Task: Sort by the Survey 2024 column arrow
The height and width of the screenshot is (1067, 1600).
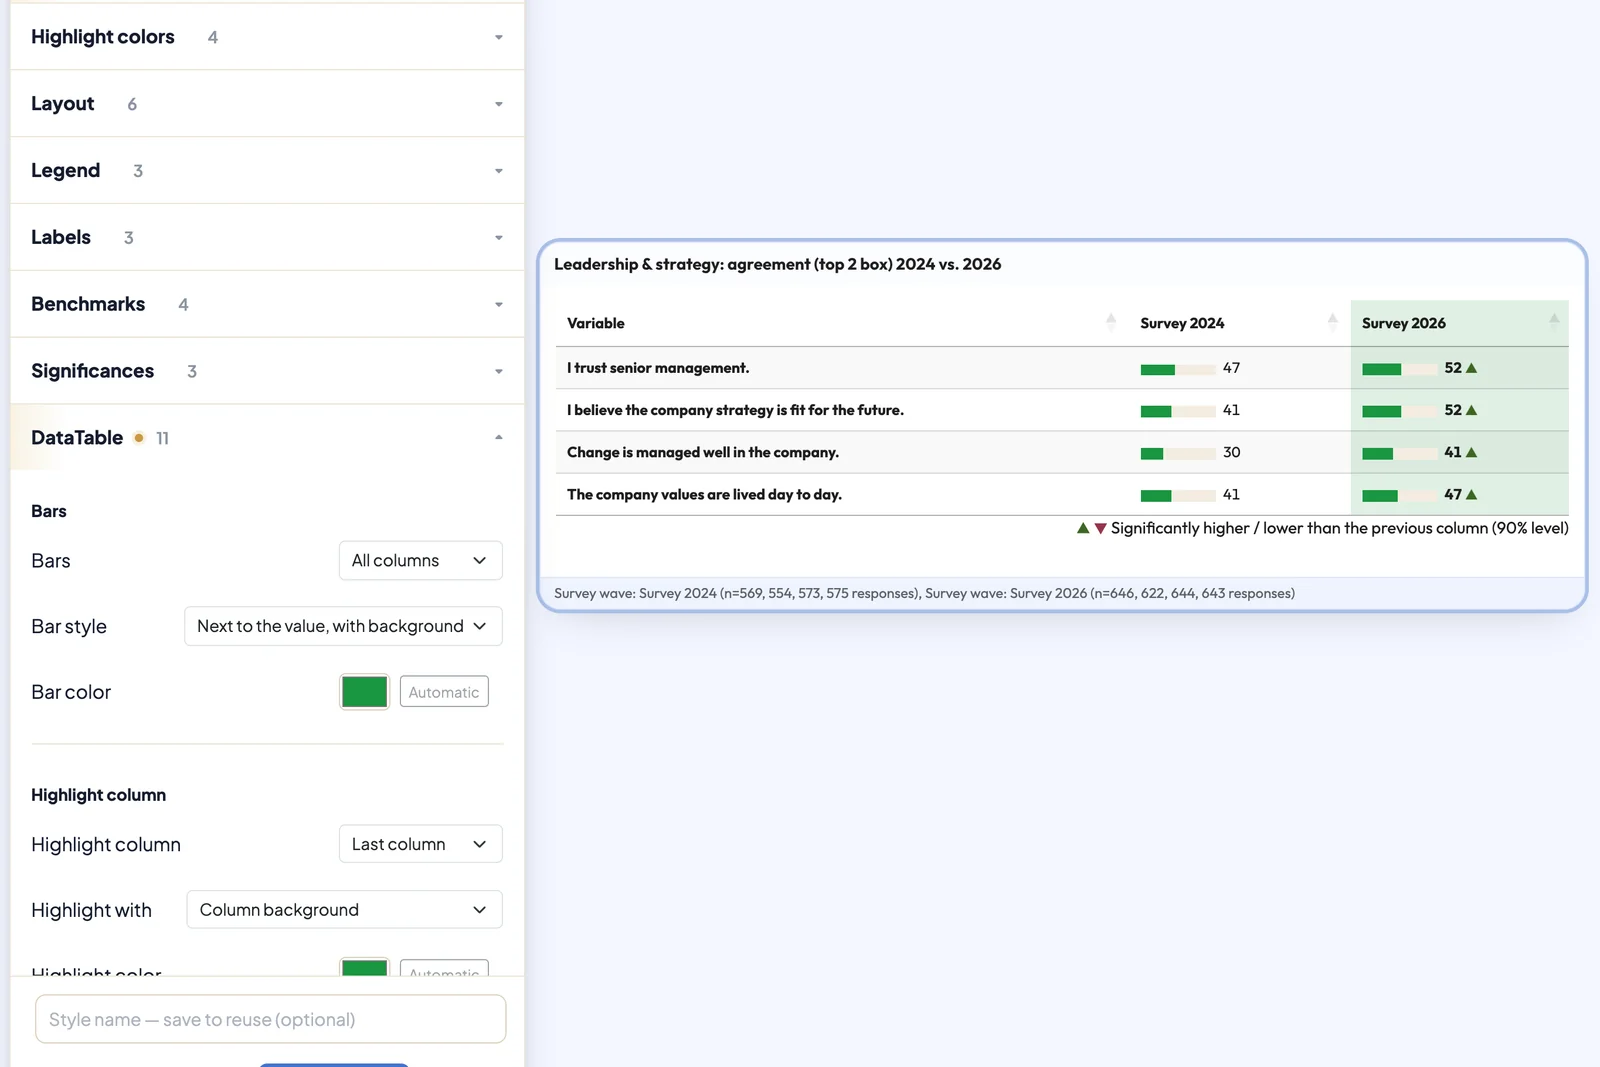Action: (1332, 322)
